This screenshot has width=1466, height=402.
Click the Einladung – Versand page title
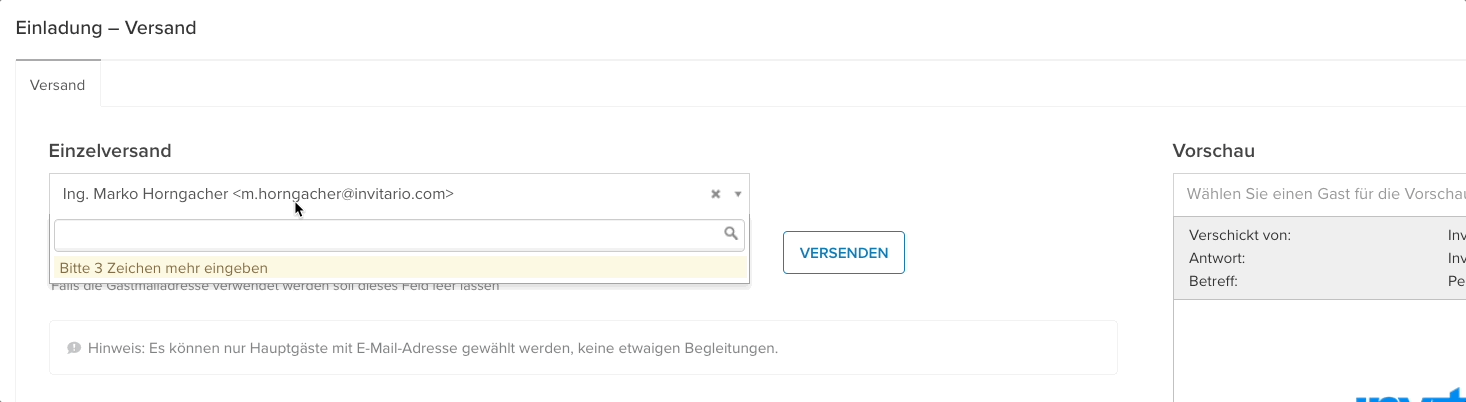point(106,28)
